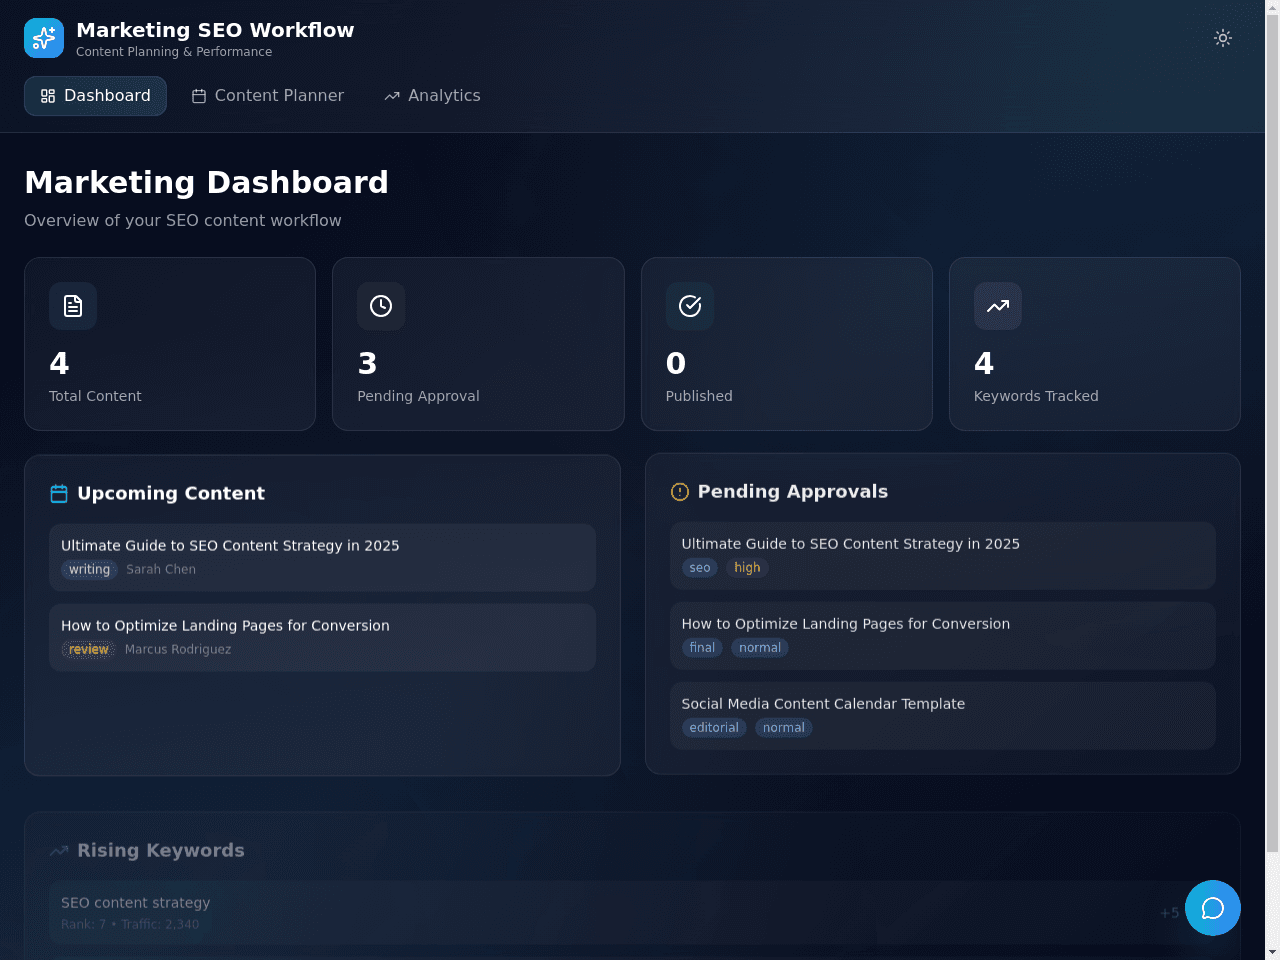Viewport: 1280px width, 960px height.
Task: Open SEO Content Strategy item in Upcoming Content
Action: (322, 557)
